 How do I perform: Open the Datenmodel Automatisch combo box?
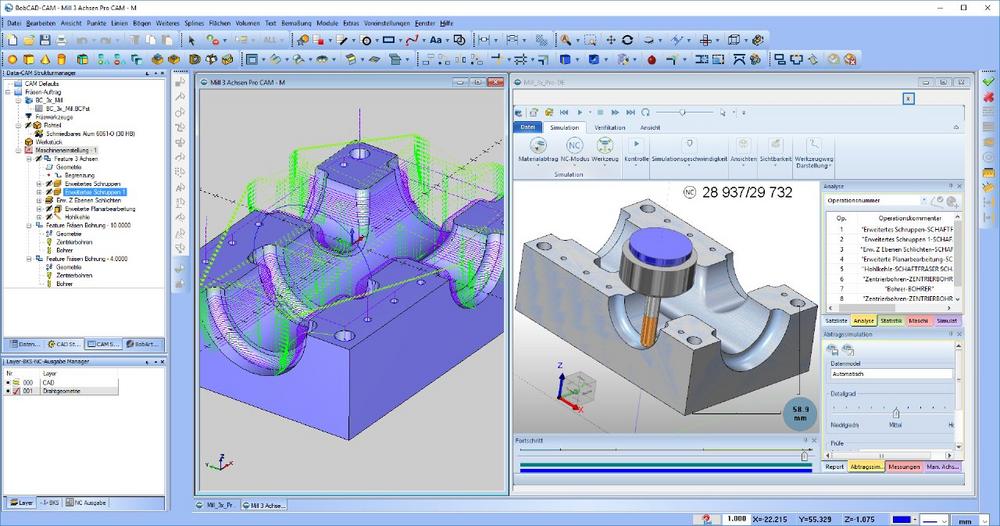pos(891,374)
